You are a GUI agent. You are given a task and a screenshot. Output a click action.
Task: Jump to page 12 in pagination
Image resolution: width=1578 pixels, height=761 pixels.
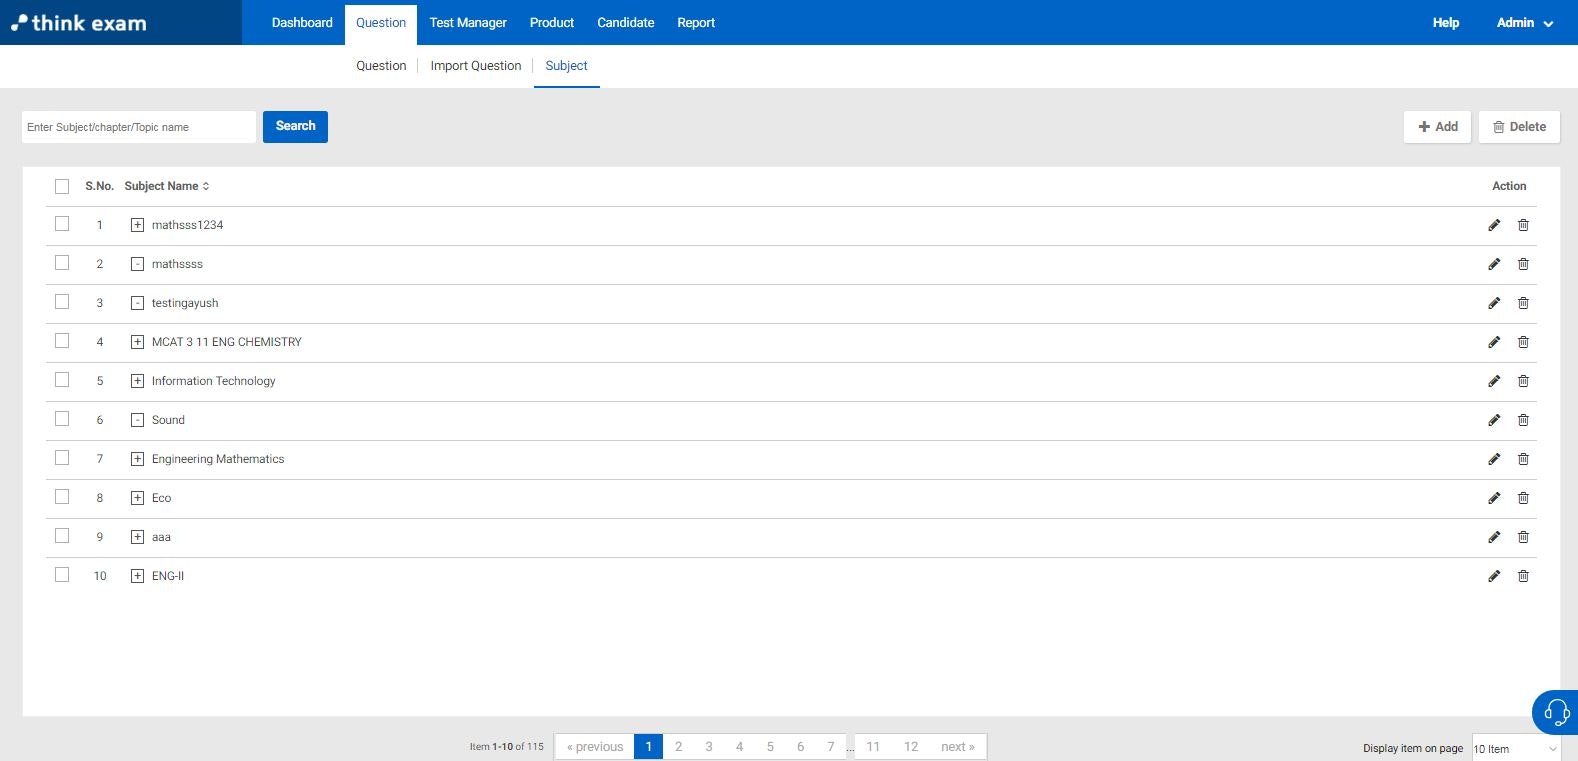coord(911,746)
